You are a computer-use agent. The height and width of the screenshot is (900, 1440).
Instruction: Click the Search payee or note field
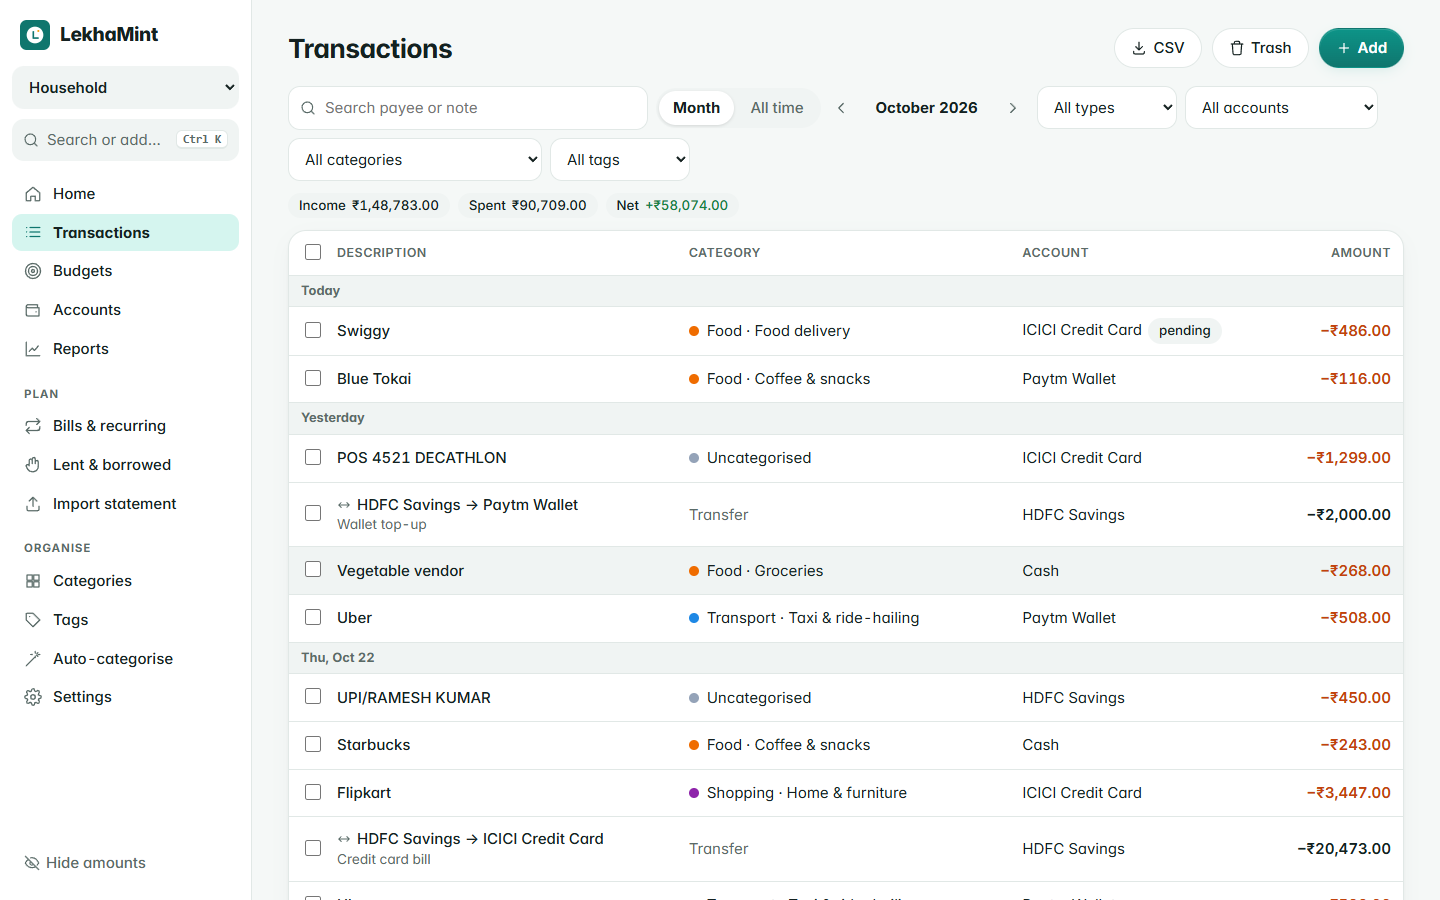(x=468, y=108)
